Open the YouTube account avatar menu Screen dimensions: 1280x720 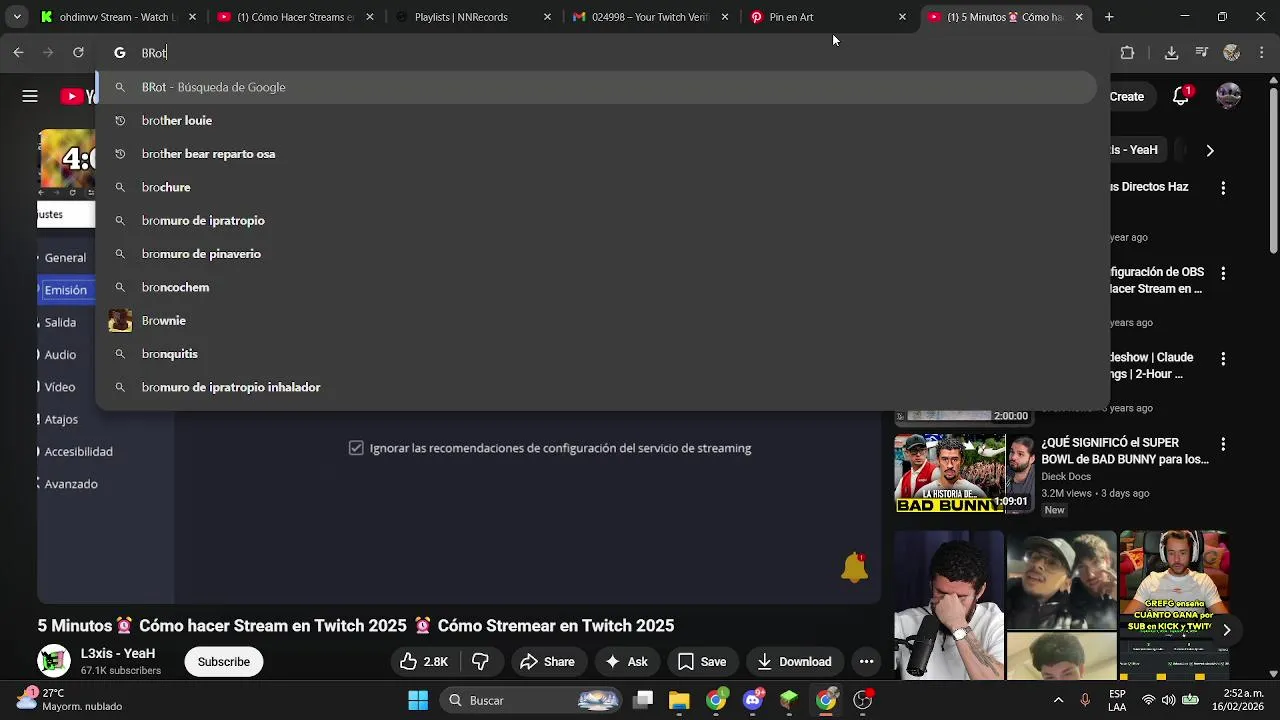1228,96
